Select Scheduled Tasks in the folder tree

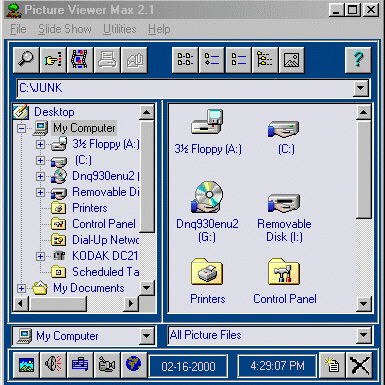pyautogui.click(x=106, y=272)
